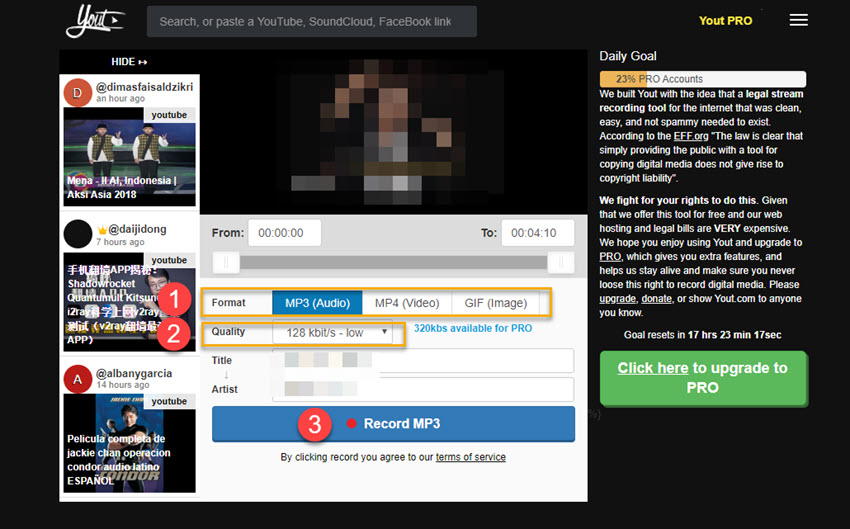Screen dimensions: 850x529
Task: Open the Shadowrocket video thumbnail
Action: 130,302
